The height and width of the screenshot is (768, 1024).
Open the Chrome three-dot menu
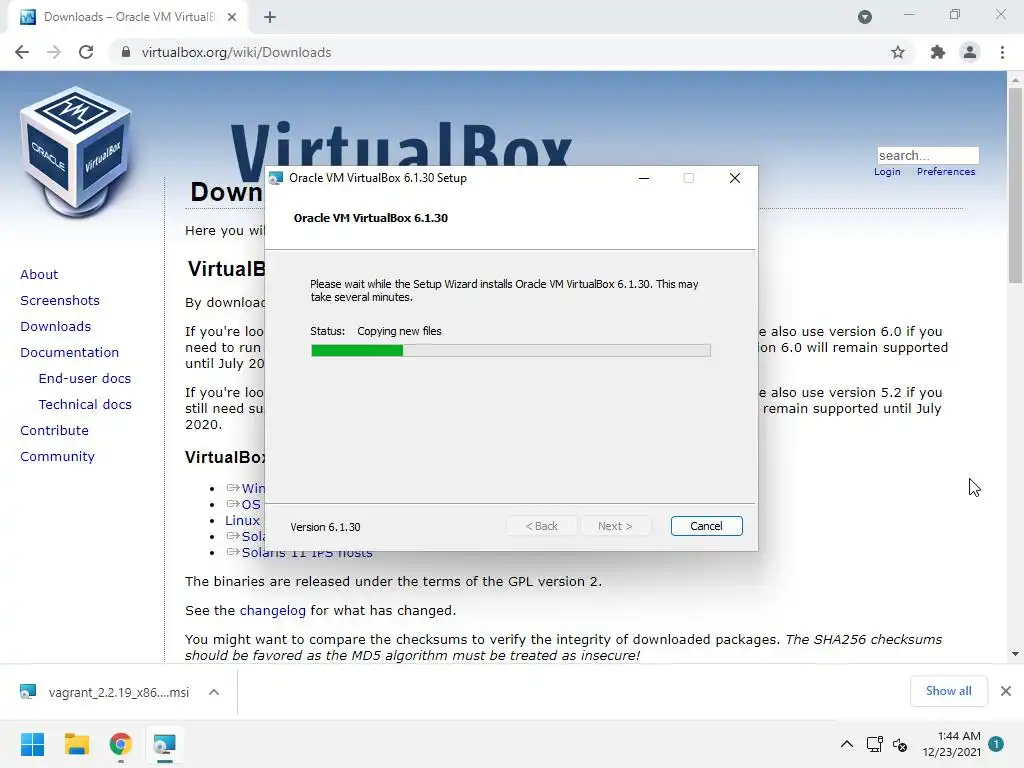pyautogui.click(x=1002, y=52)
